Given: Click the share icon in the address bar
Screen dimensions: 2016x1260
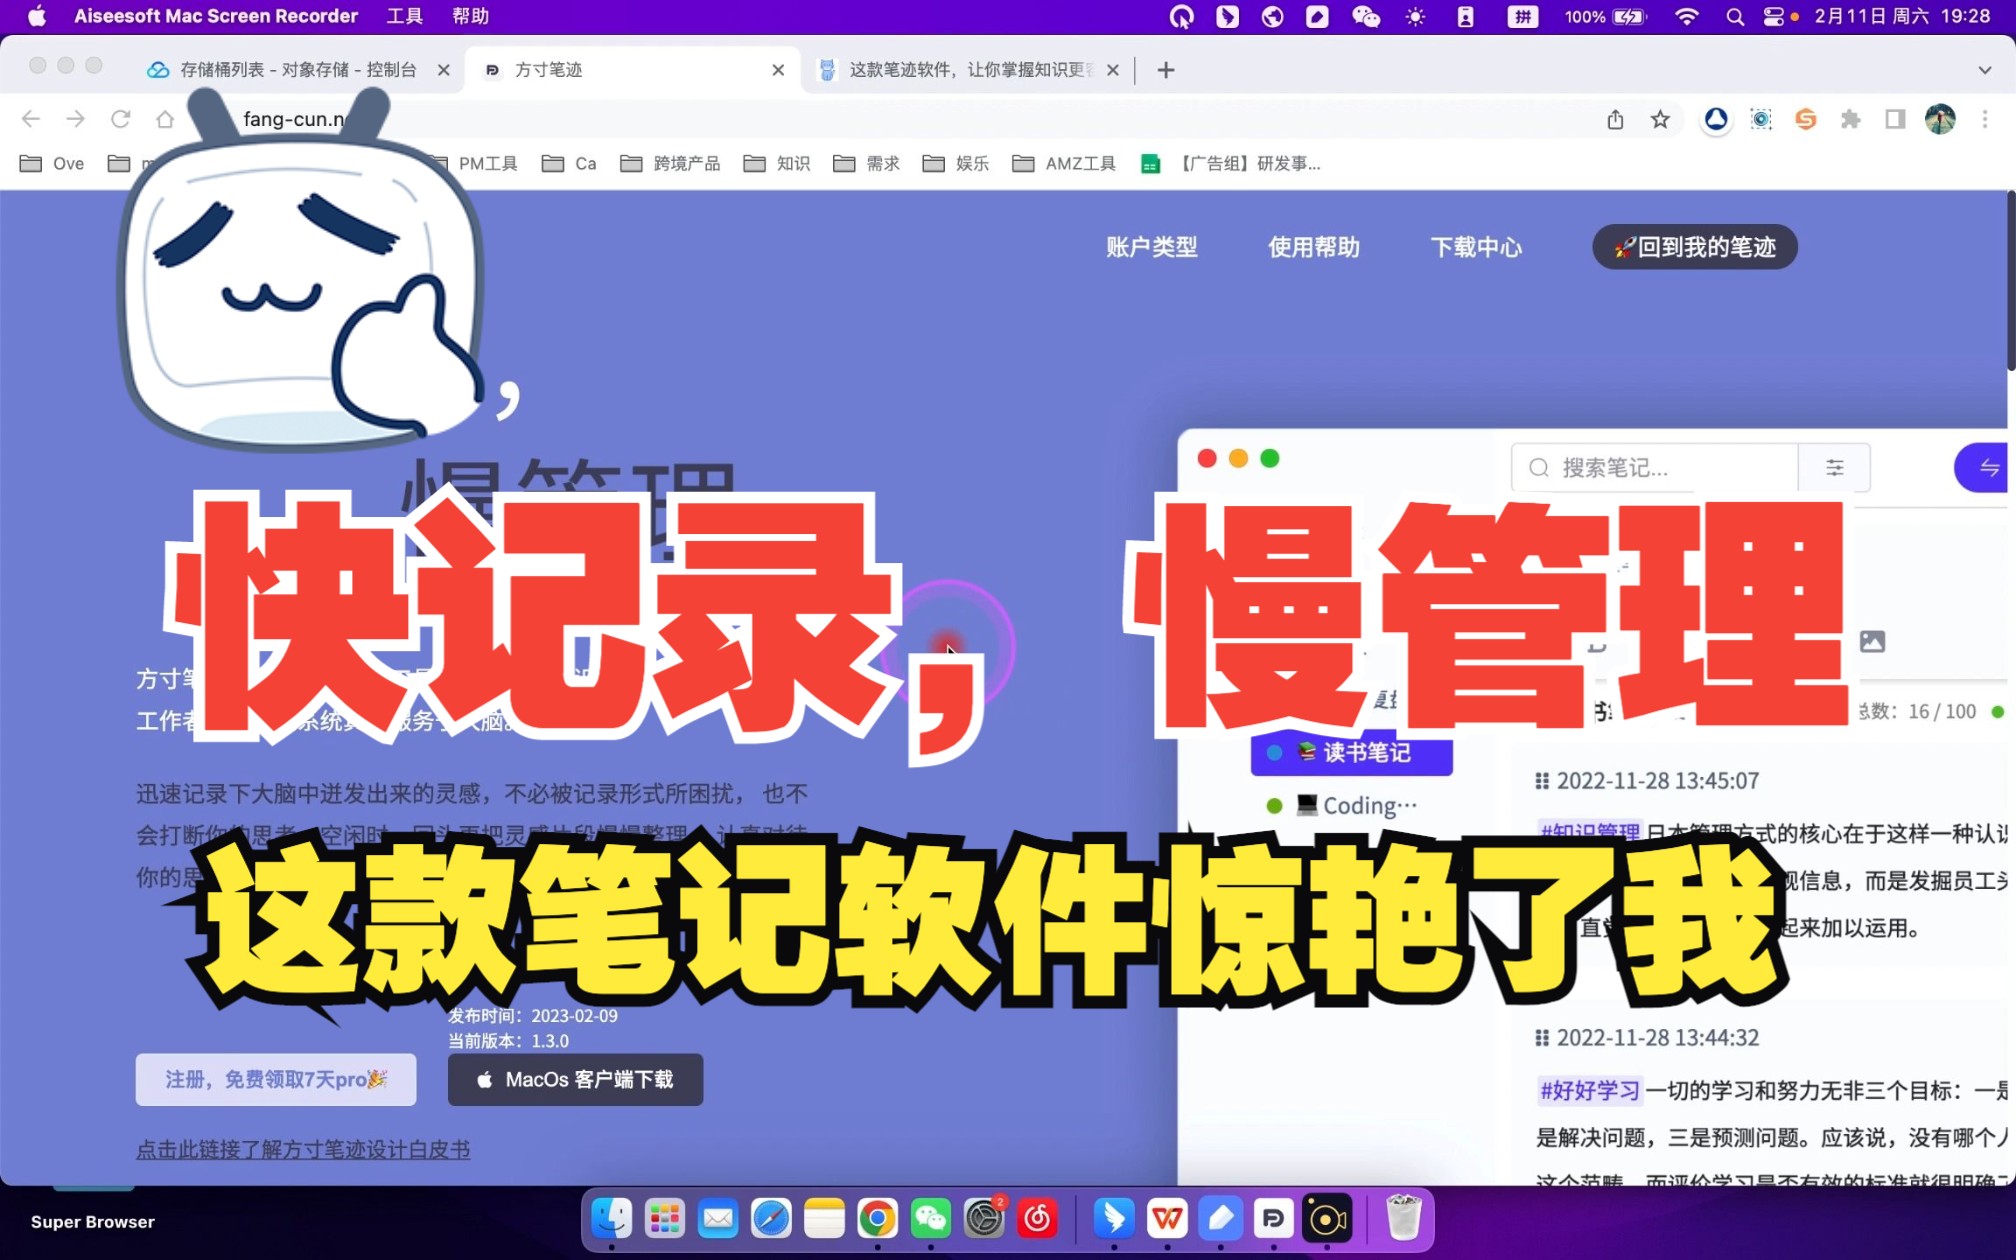Looking at the screenshot, I should [1615, 119].
